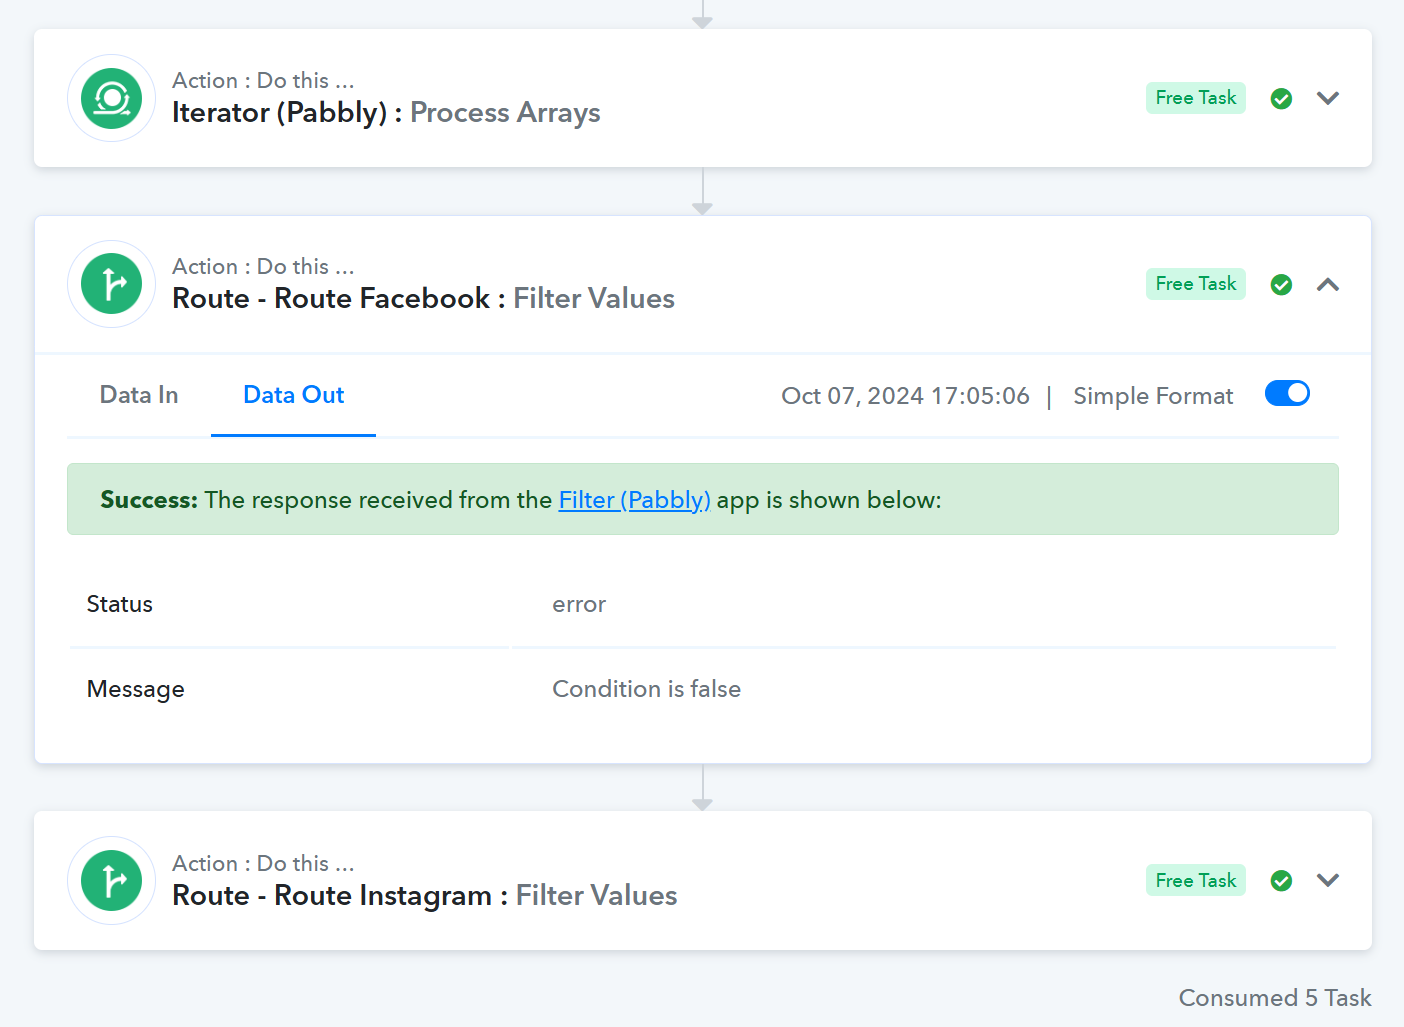The height and width of the screenshot is (1027, 1404).
Task: Click the Iterator (Pabbly) app icon
Action: [x=111, y=98]
